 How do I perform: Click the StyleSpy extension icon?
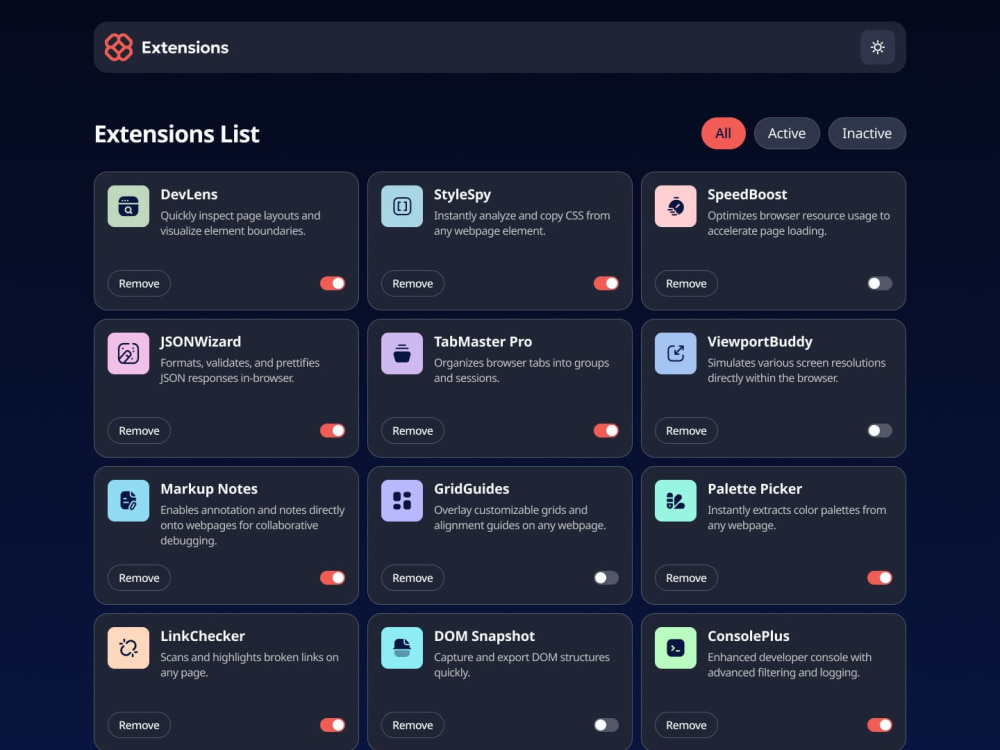[402, 206]
